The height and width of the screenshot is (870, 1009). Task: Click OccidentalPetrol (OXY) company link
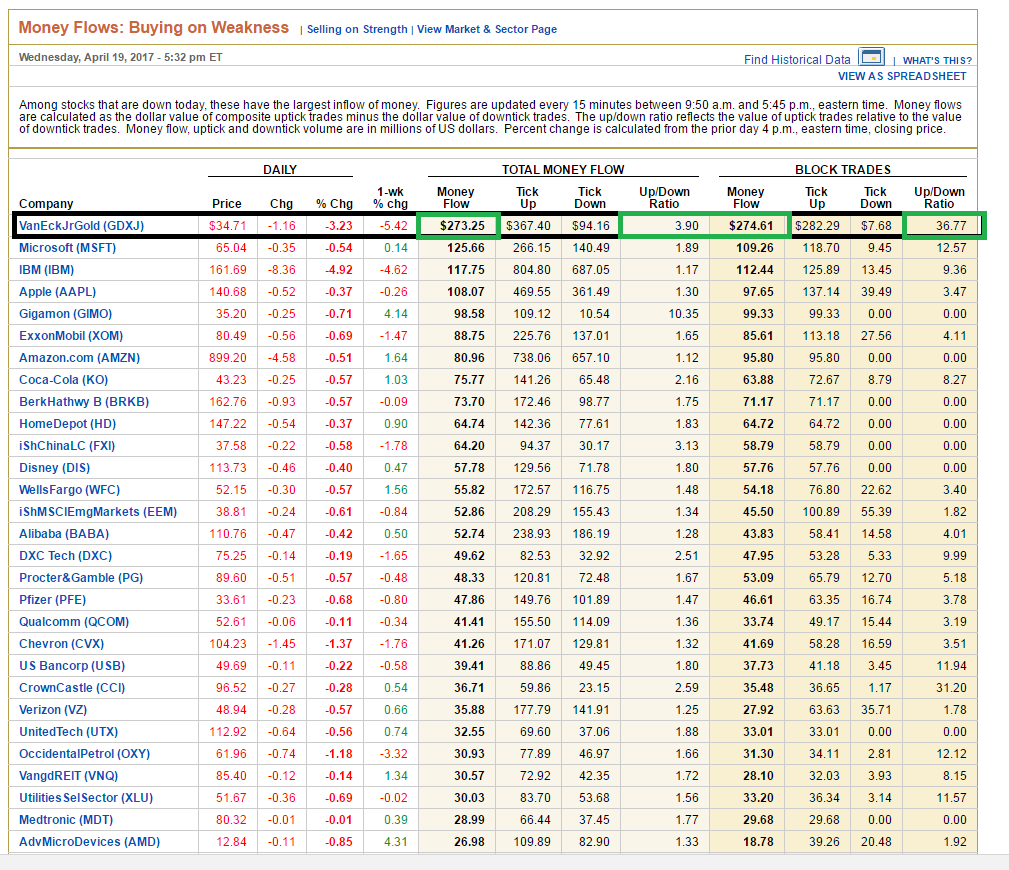coord(84,754)
